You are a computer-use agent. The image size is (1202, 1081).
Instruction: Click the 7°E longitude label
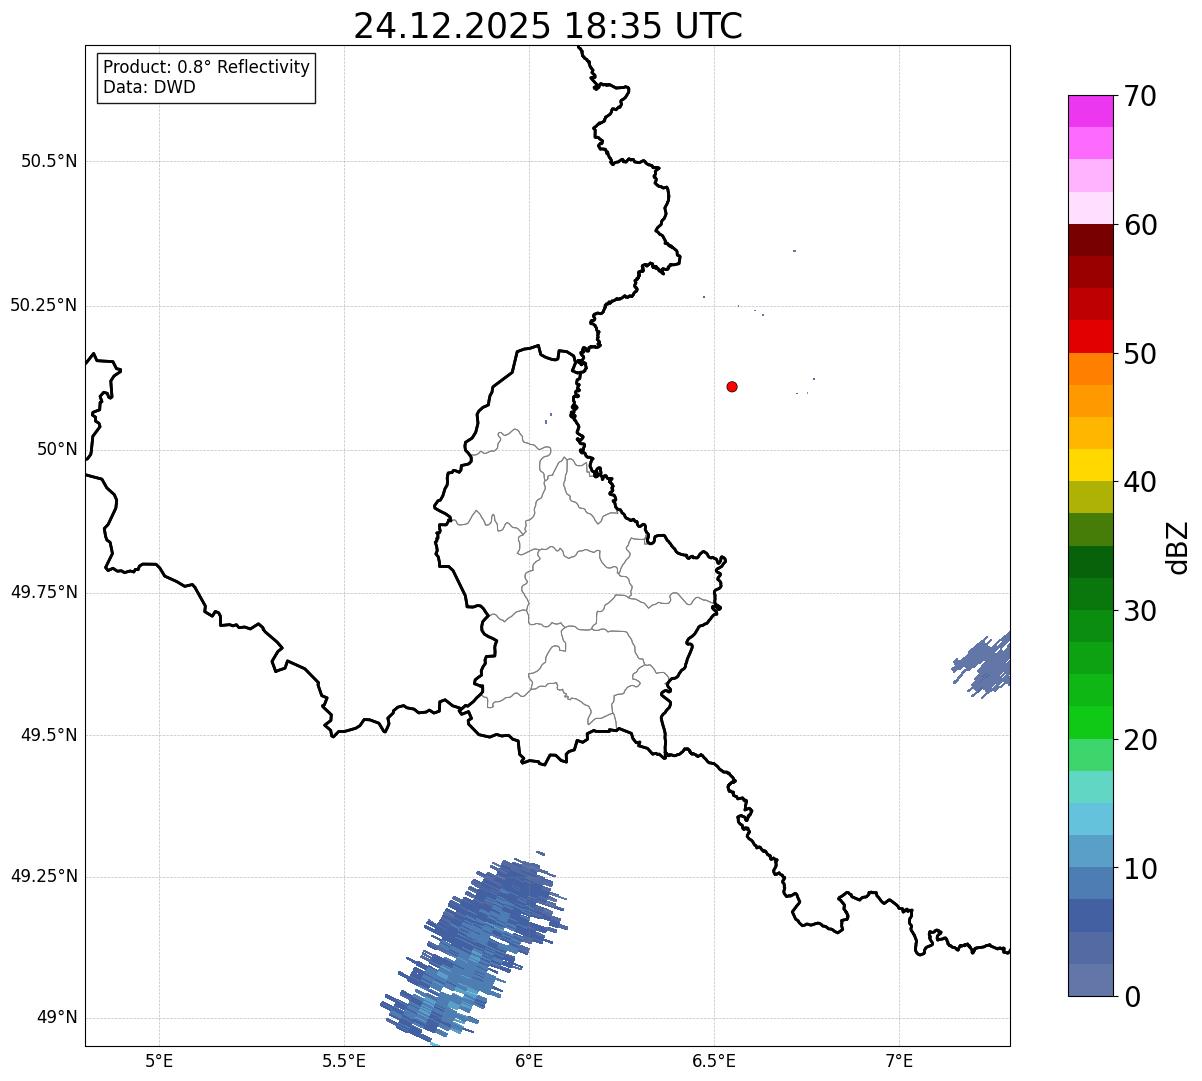click(899, 1061)
